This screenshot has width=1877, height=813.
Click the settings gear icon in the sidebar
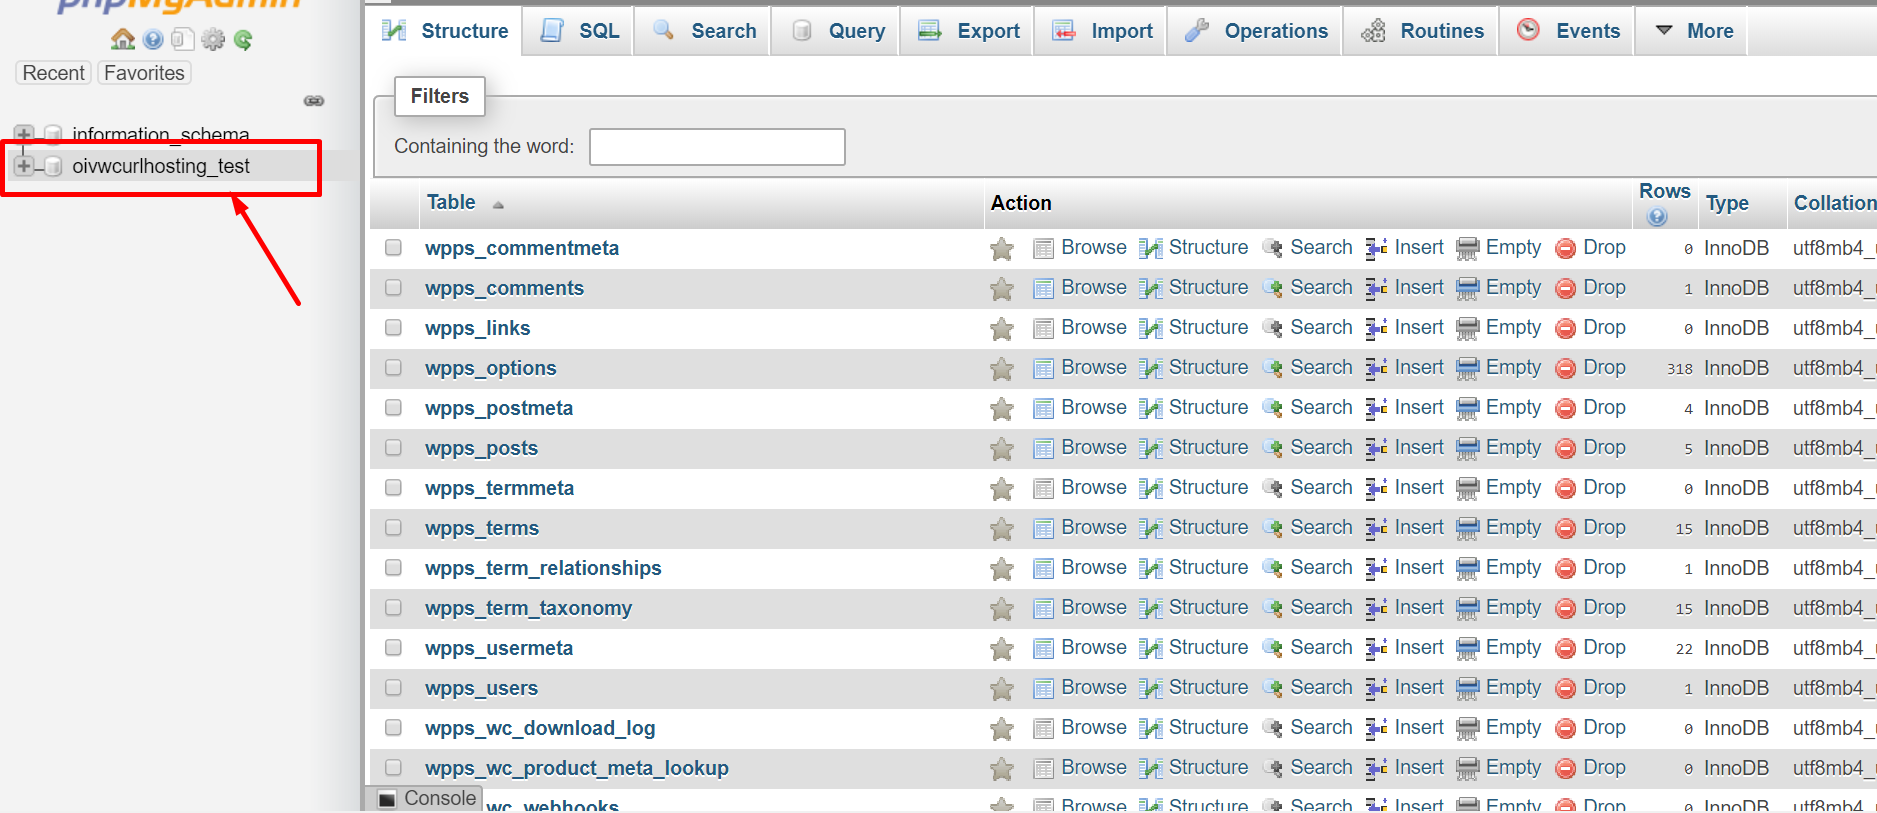pyautogui.click(x=213, y=39)
